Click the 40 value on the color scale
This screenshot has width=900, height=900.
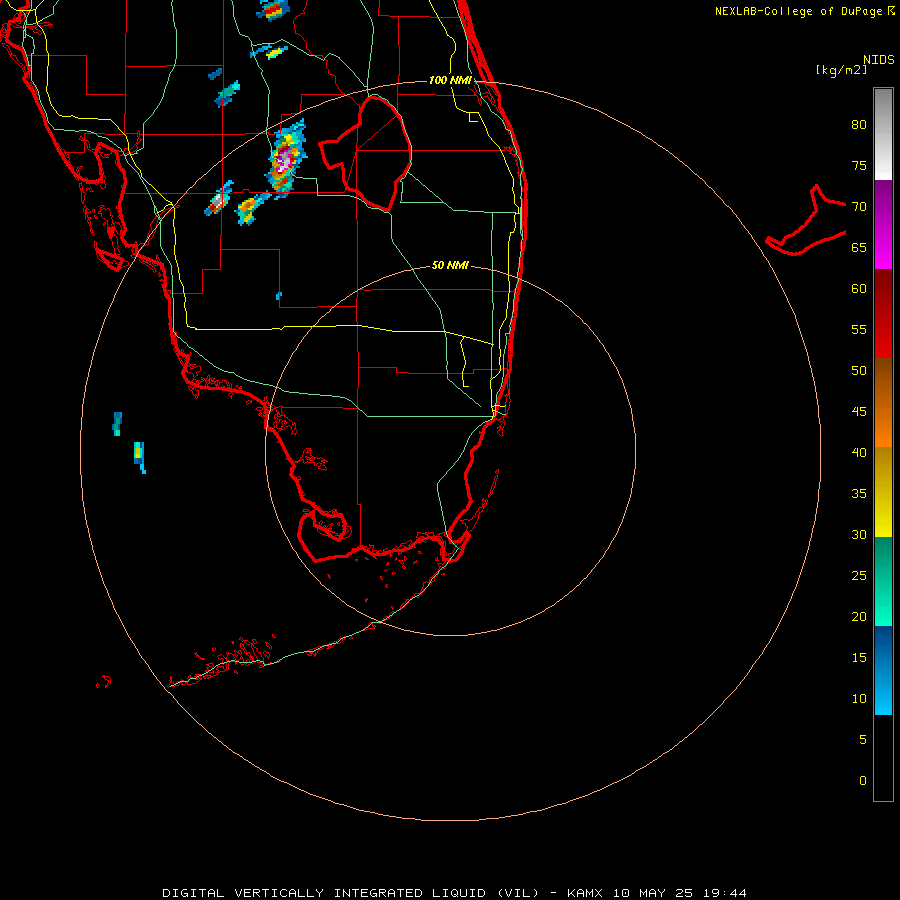click(x=859, y=452)
